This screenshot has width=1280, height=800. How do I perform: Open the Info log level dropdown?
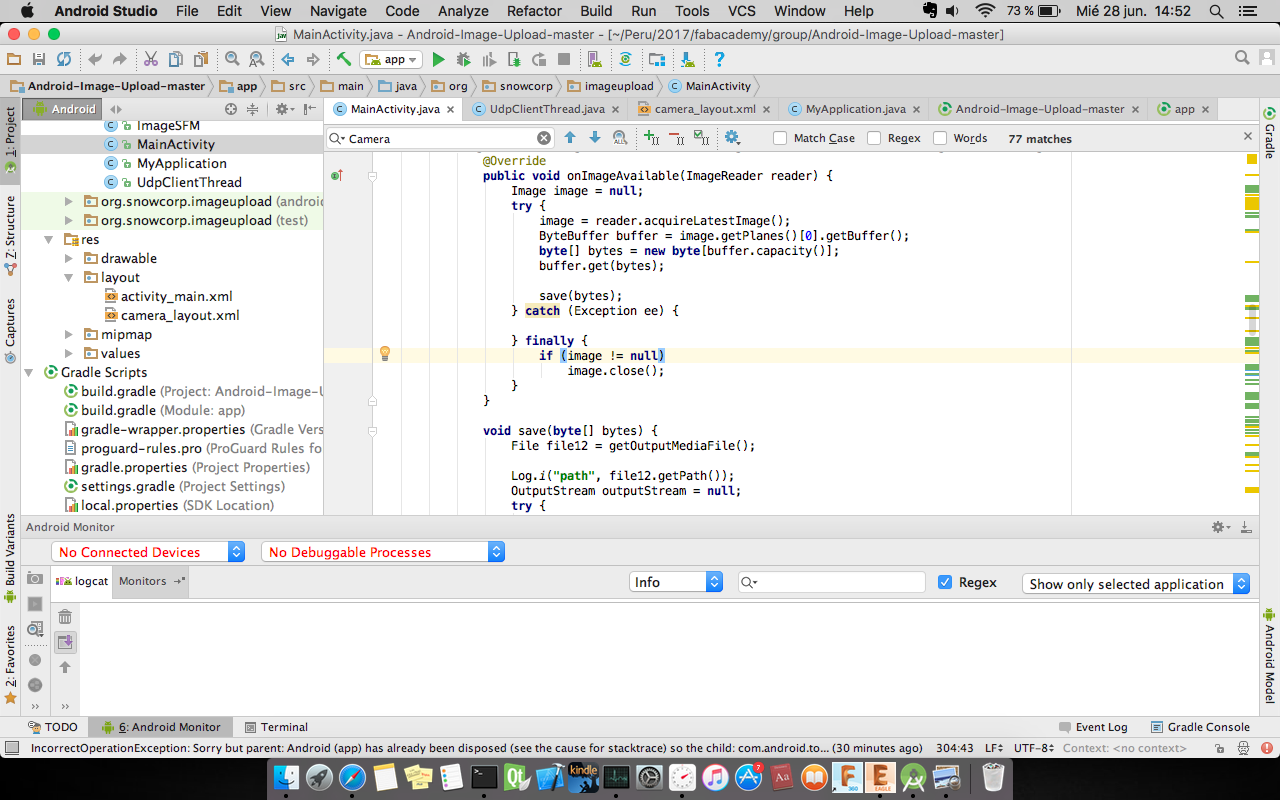(677, 582)
